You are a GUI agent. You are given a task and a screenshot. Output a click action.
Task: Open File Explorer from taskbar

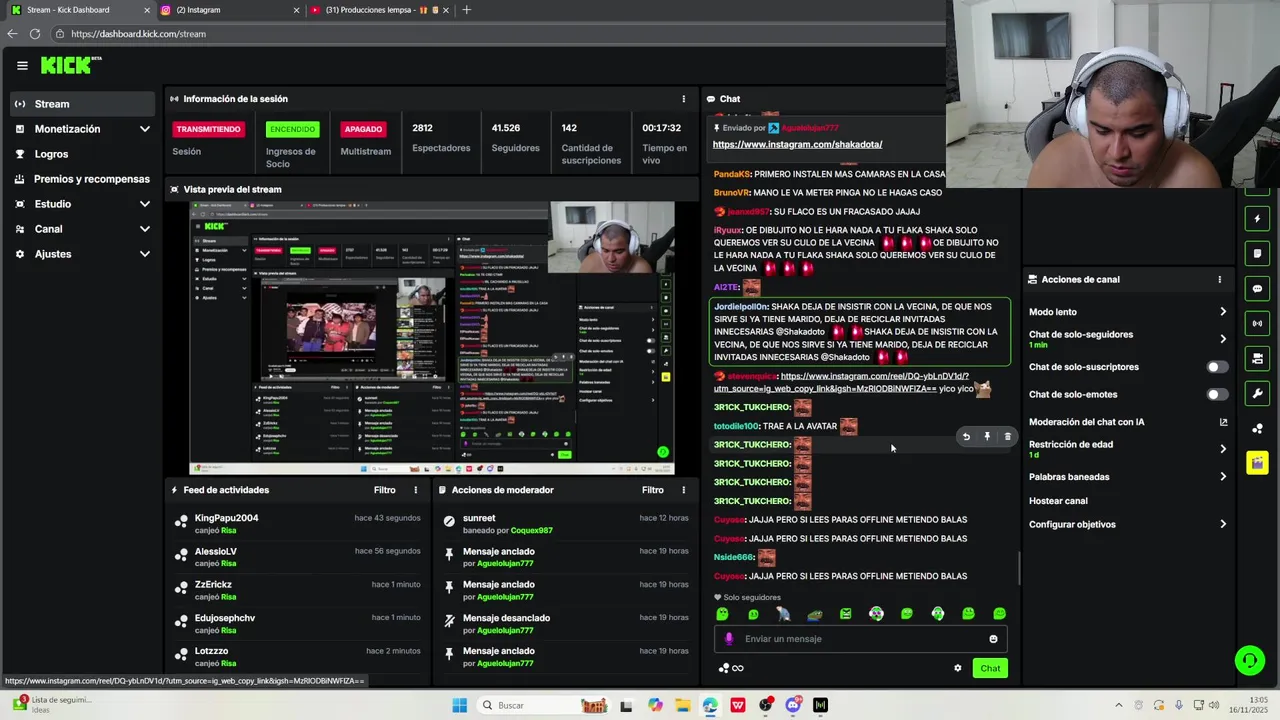(x=683, y=705)
